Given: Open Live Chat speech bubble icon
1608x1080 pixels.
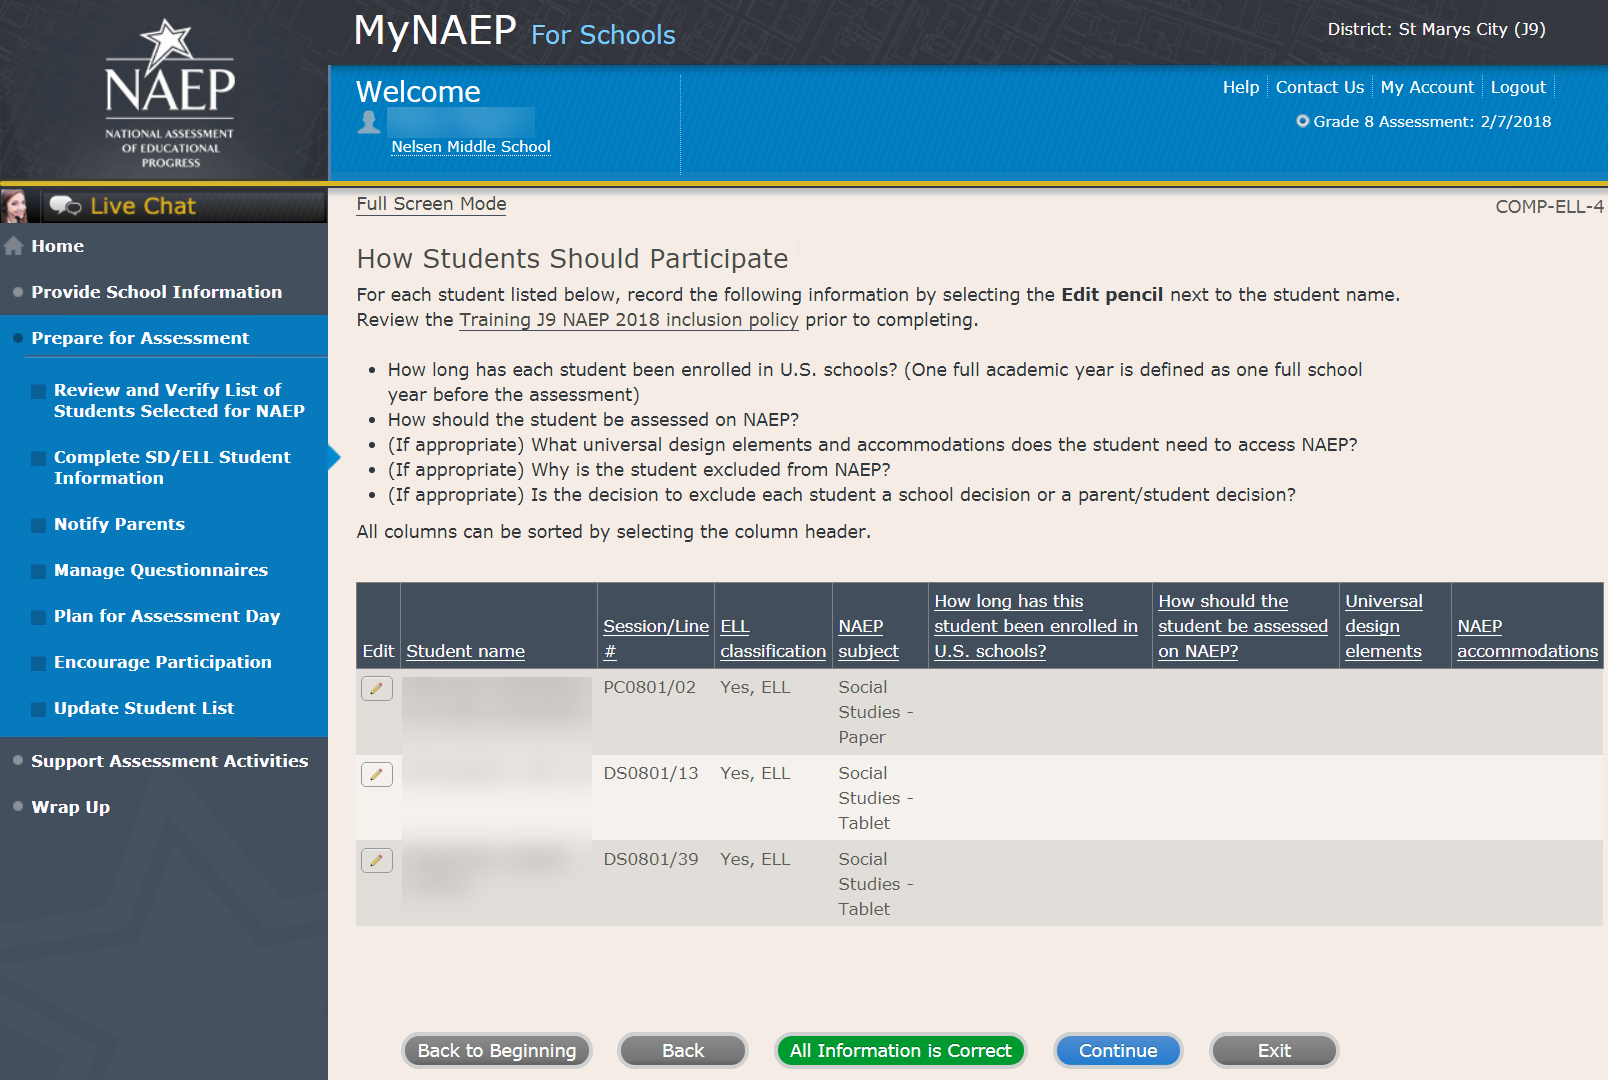Looking at the screenshot, I should pyautogui.click(x=66, y=206).
